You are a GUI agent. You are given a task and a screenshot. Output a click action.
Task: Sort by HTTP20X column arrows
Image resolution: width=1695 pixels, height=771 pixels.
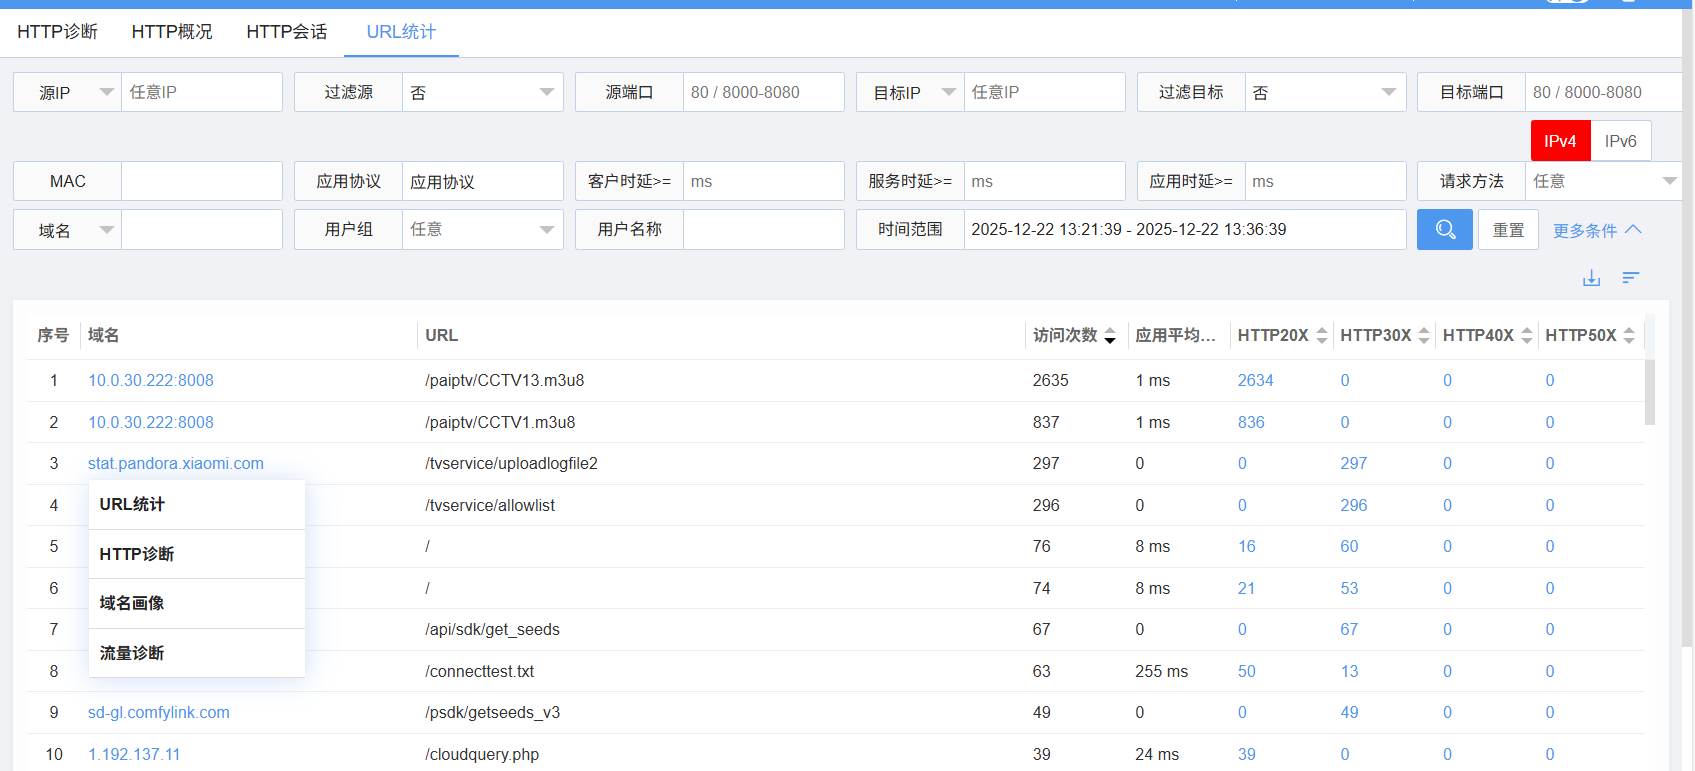[x=1322, y=336]
